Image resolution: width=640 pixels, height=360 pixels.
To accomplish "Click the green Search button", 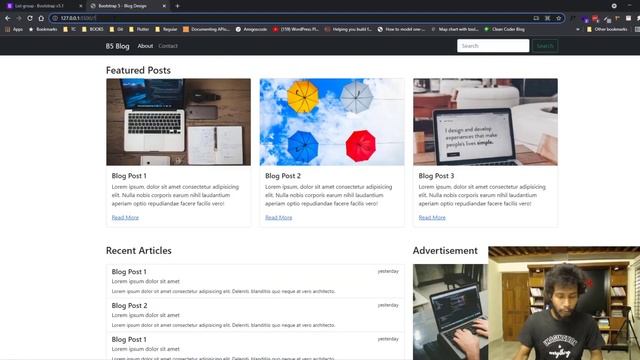I will (x=545, y=46).
